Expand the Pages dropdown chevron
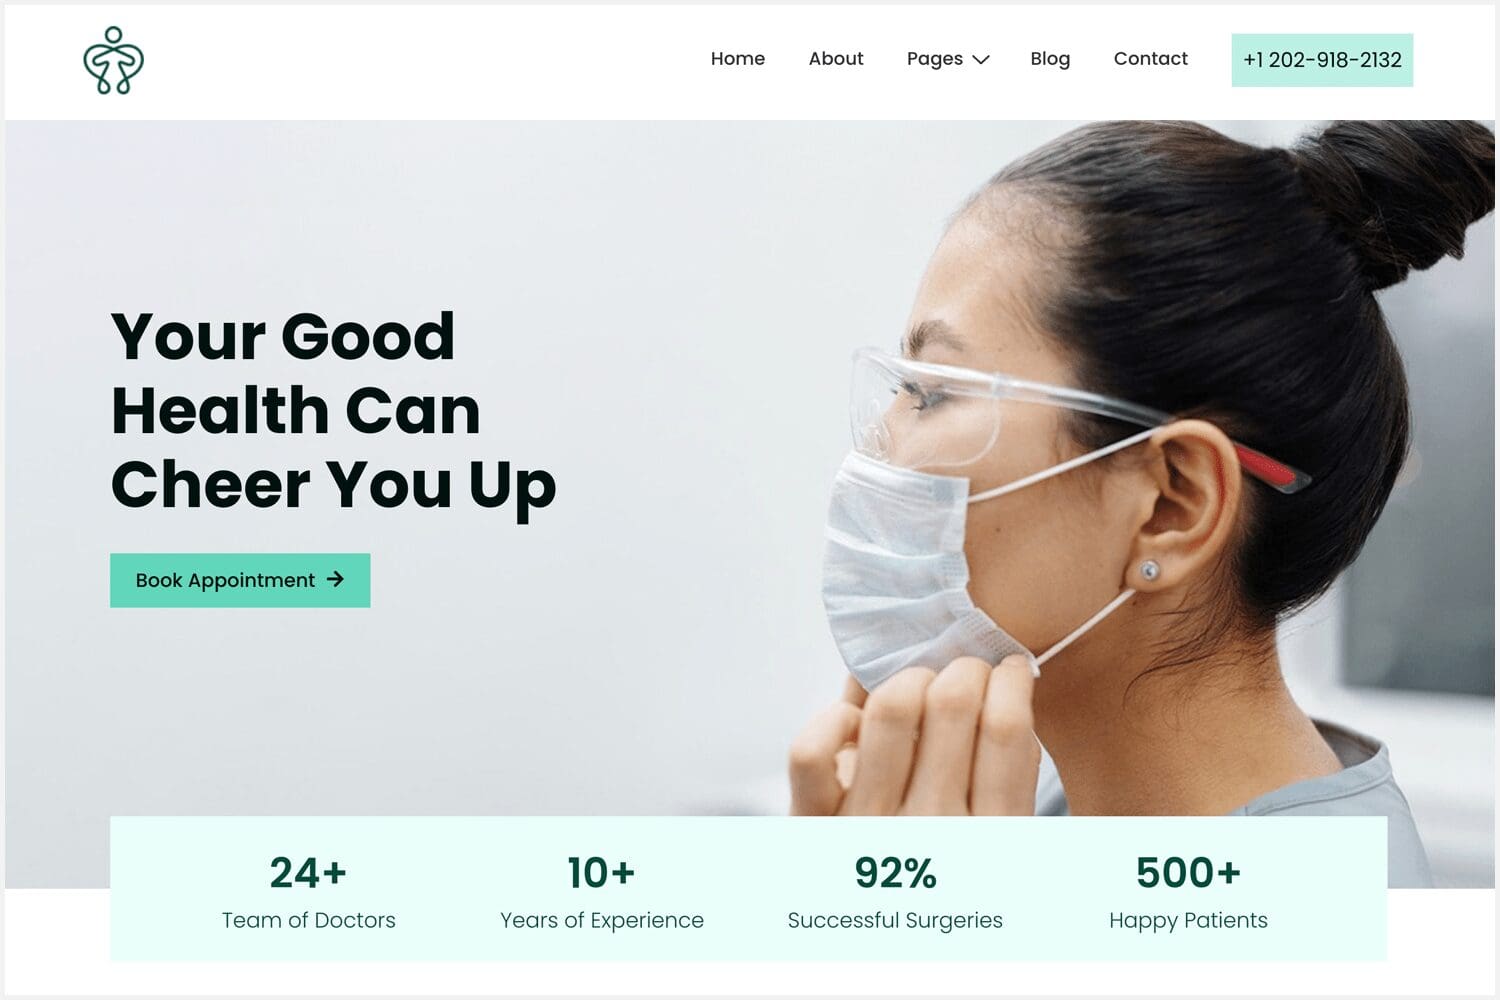Image resolution: width=1500 pixels, height=1000 pixels. (x=981, y=60)
